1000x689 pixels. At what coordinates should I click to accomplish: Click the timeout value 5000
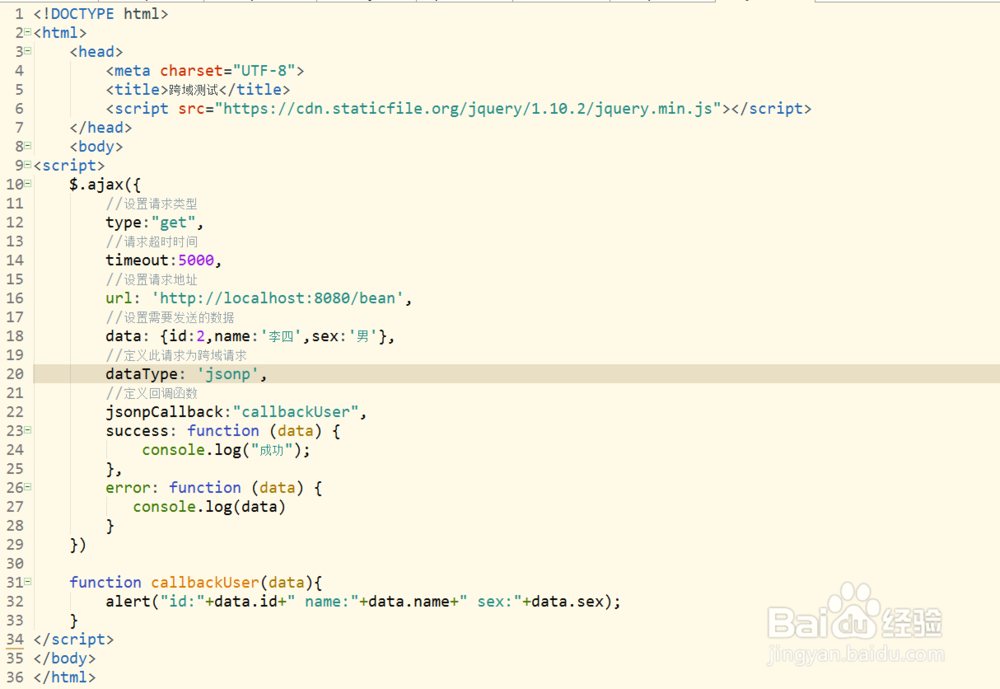tap(196, 260)
